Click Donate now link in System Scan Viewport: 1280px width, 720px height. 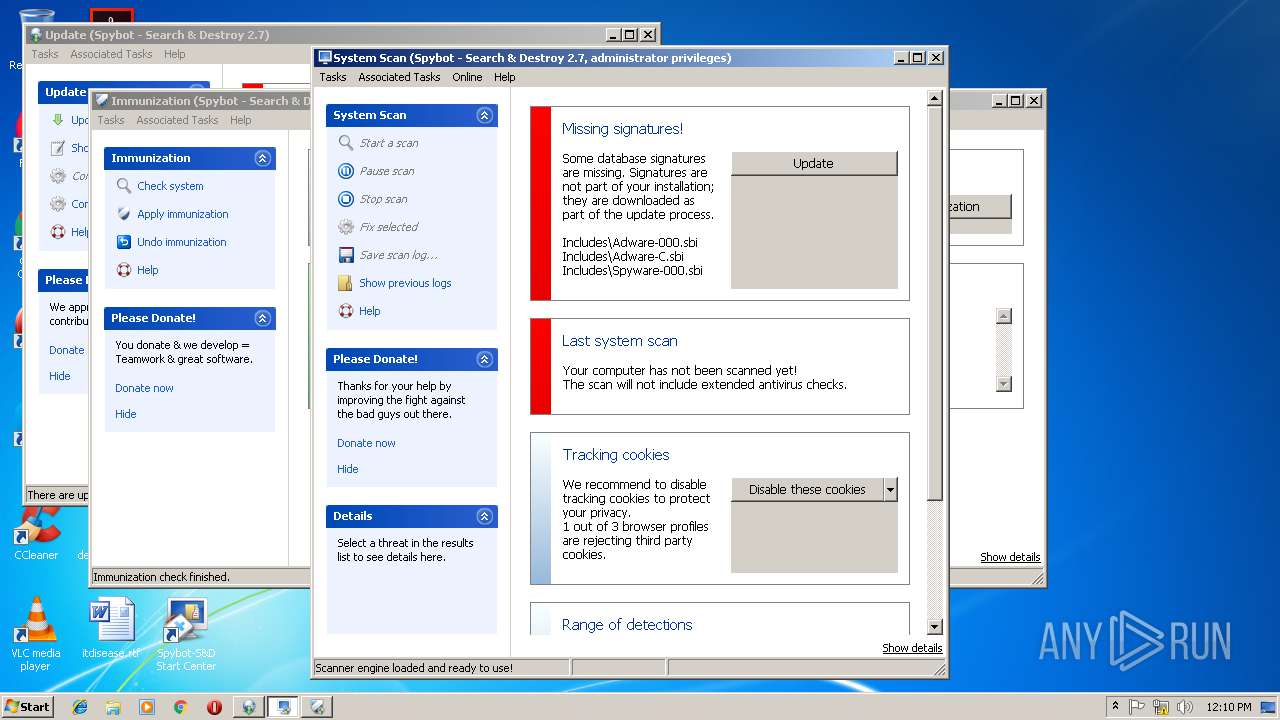point(366,443)
